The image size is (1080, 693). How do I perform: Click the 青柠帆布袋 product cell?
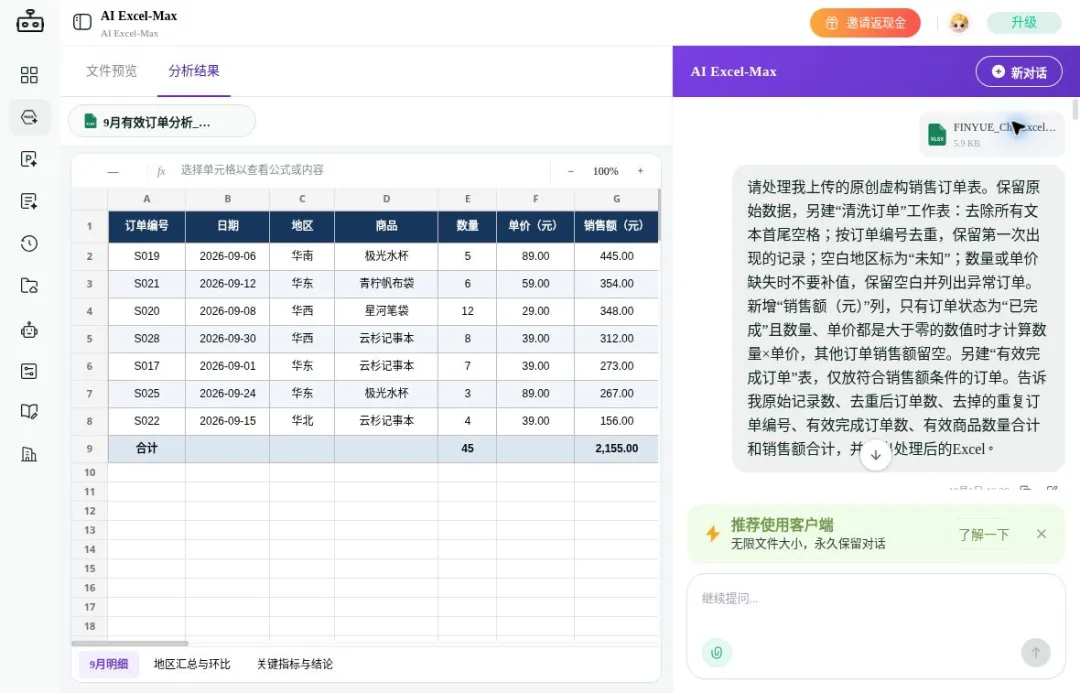[x=386, y=284]
